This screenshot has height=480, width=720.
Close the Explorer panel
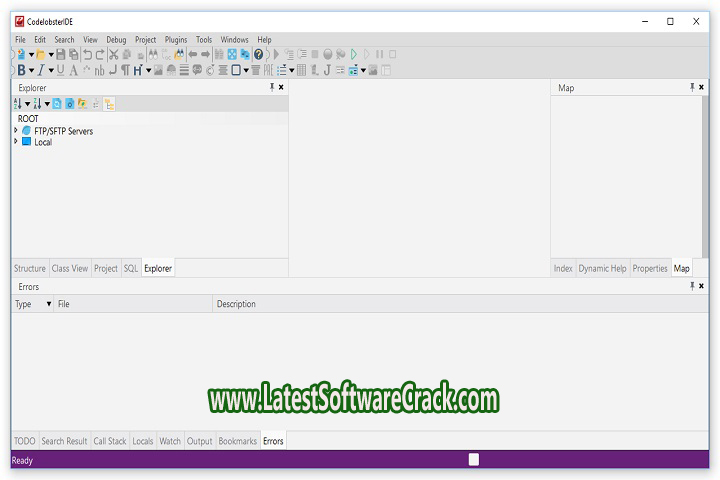[x=281, y=88]
